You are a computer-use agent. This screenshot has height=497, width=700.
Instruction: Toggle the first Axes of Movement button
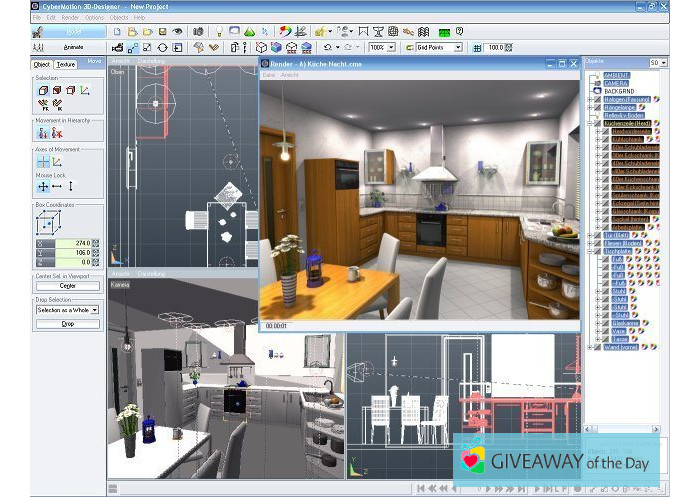[43, 161]
